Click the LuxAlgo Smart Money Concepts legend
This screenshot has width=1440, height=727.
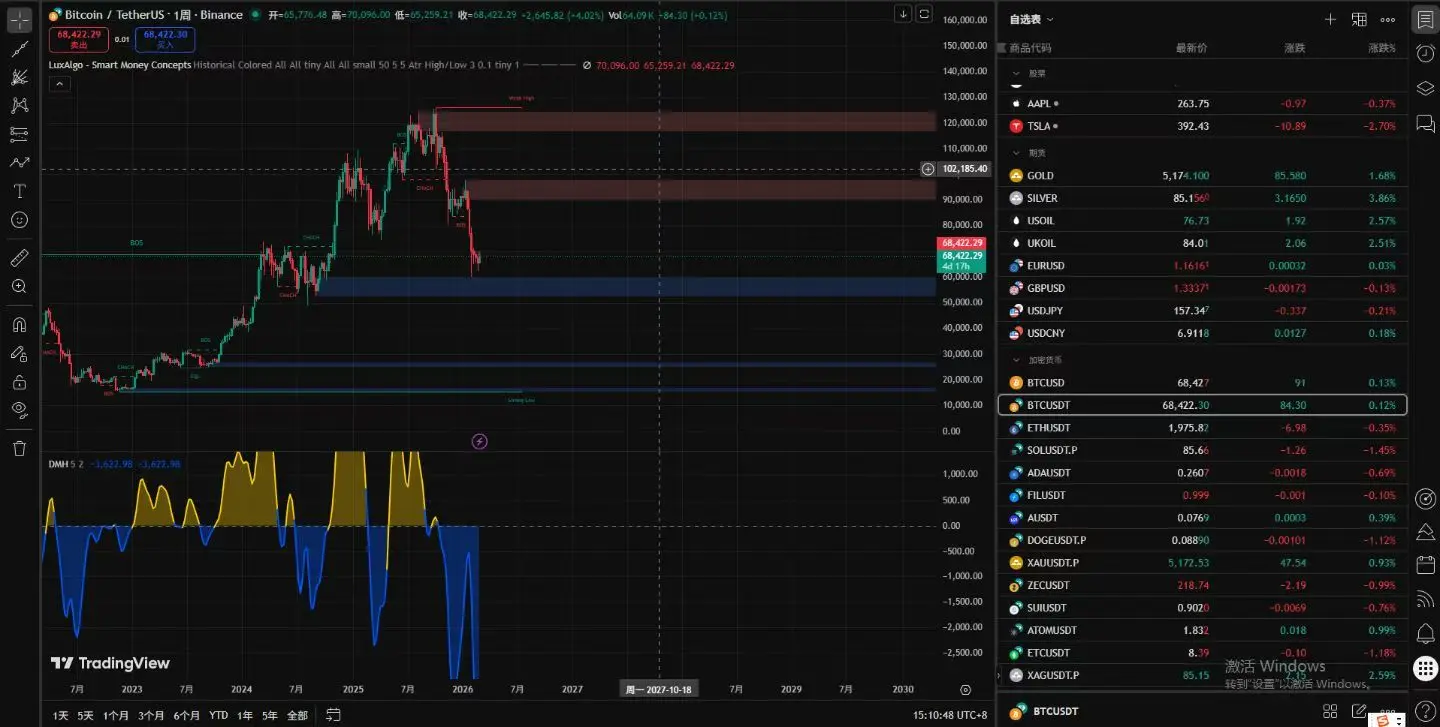pyautogui.click(x=120, y=65)
